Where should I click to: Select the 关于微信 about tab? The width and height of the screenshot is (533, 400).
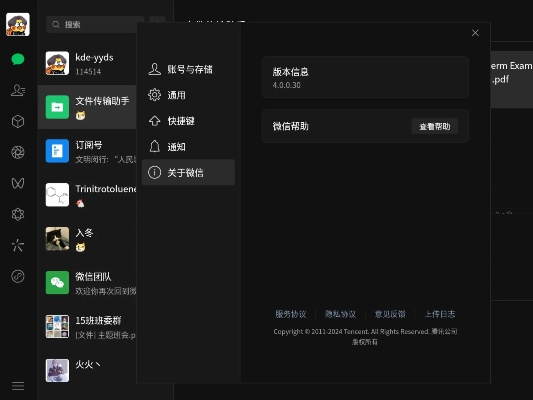[188, 172]
